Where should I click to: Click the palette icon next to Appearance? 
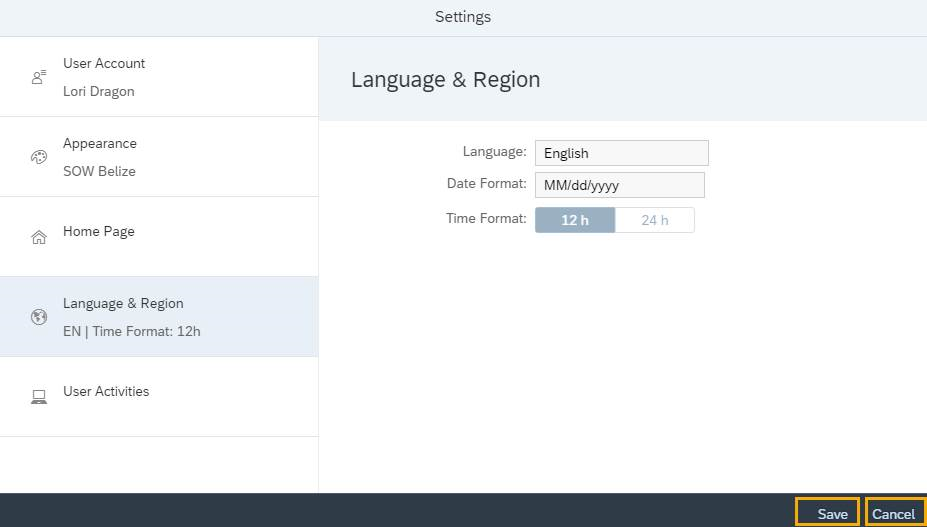pos(39,157)
